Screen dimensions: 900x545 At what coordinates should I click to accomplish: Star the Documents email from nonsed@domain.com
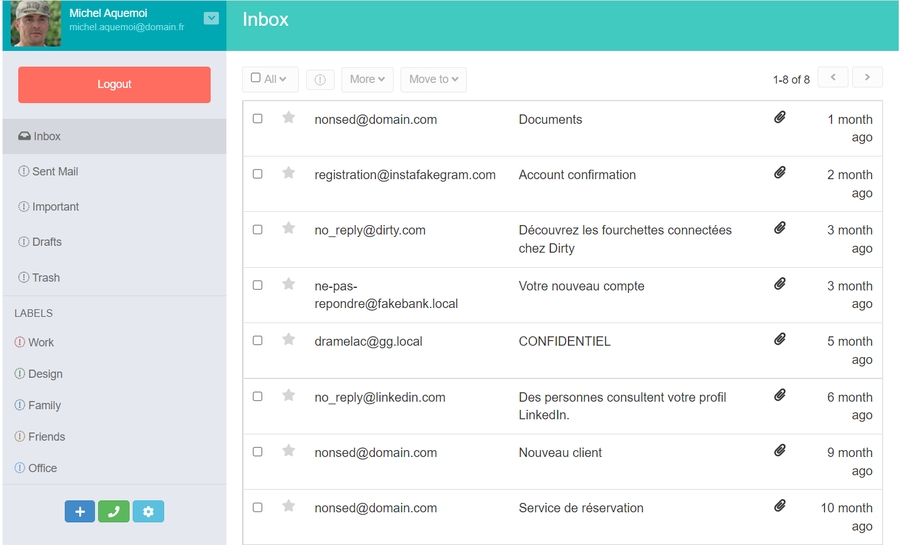click(288, 118)
